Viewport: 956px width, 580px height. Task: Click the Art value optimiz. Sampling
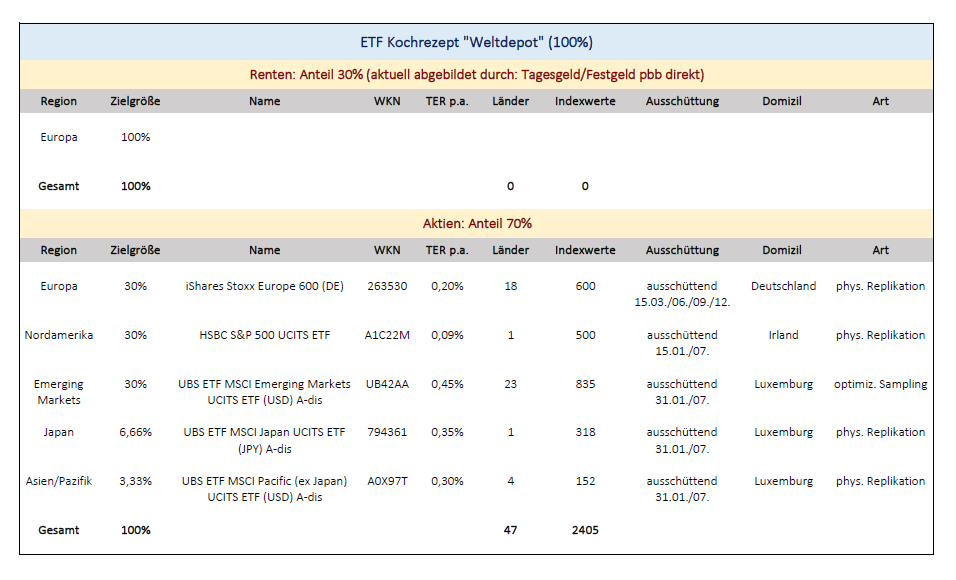pos(880,384)
